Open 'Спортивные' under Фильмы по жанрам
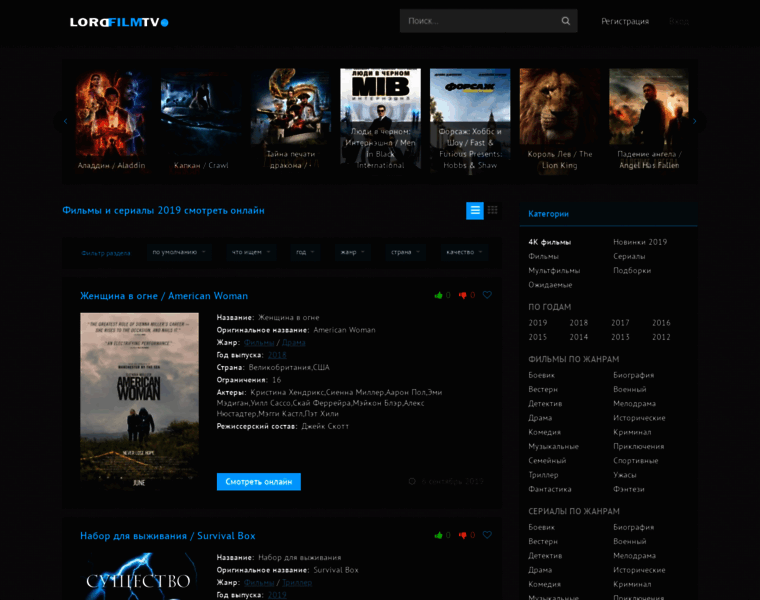 tap(635, 460)
